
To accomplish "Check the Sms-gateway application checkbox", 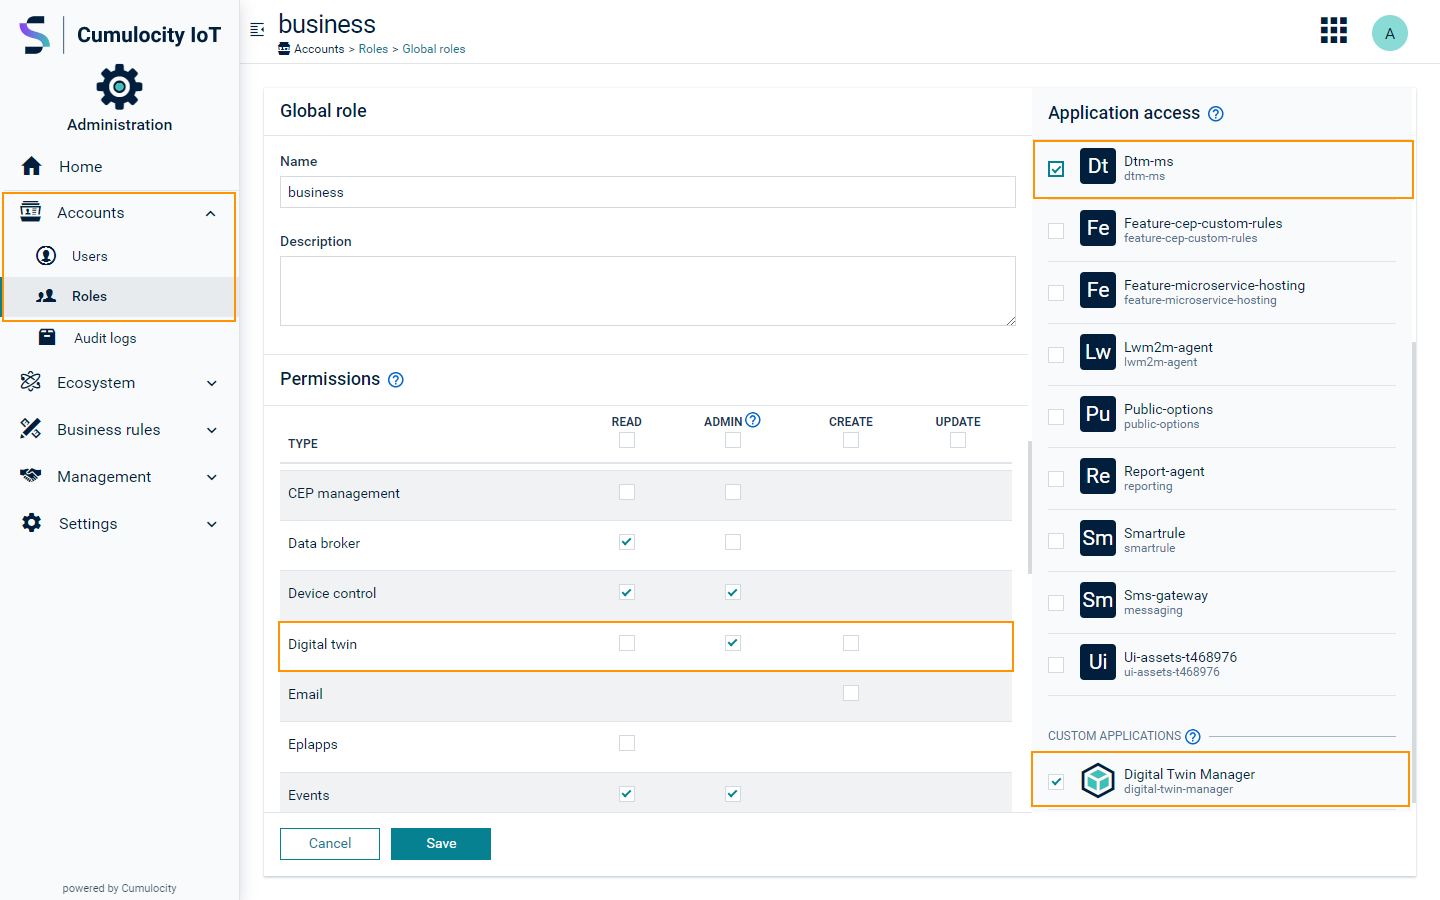I will [1056, 603].
